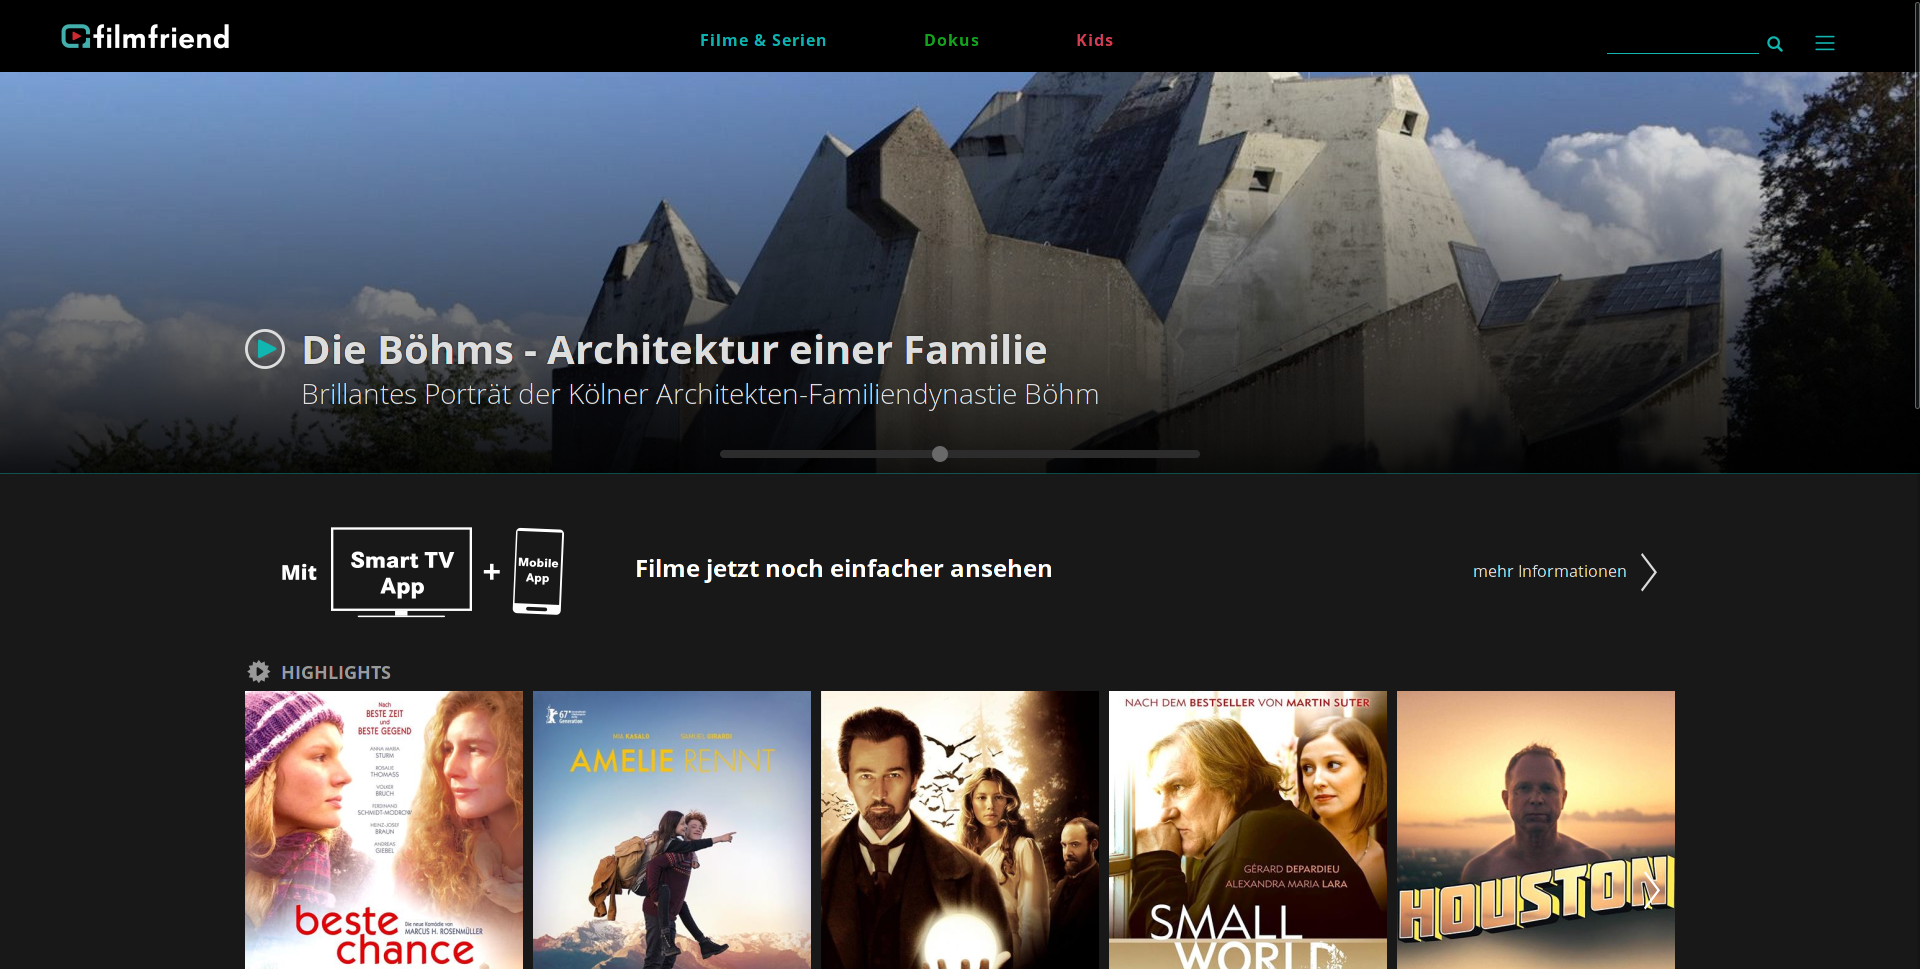
Task: Focus the search input field
Action: tap(1682, 42)
